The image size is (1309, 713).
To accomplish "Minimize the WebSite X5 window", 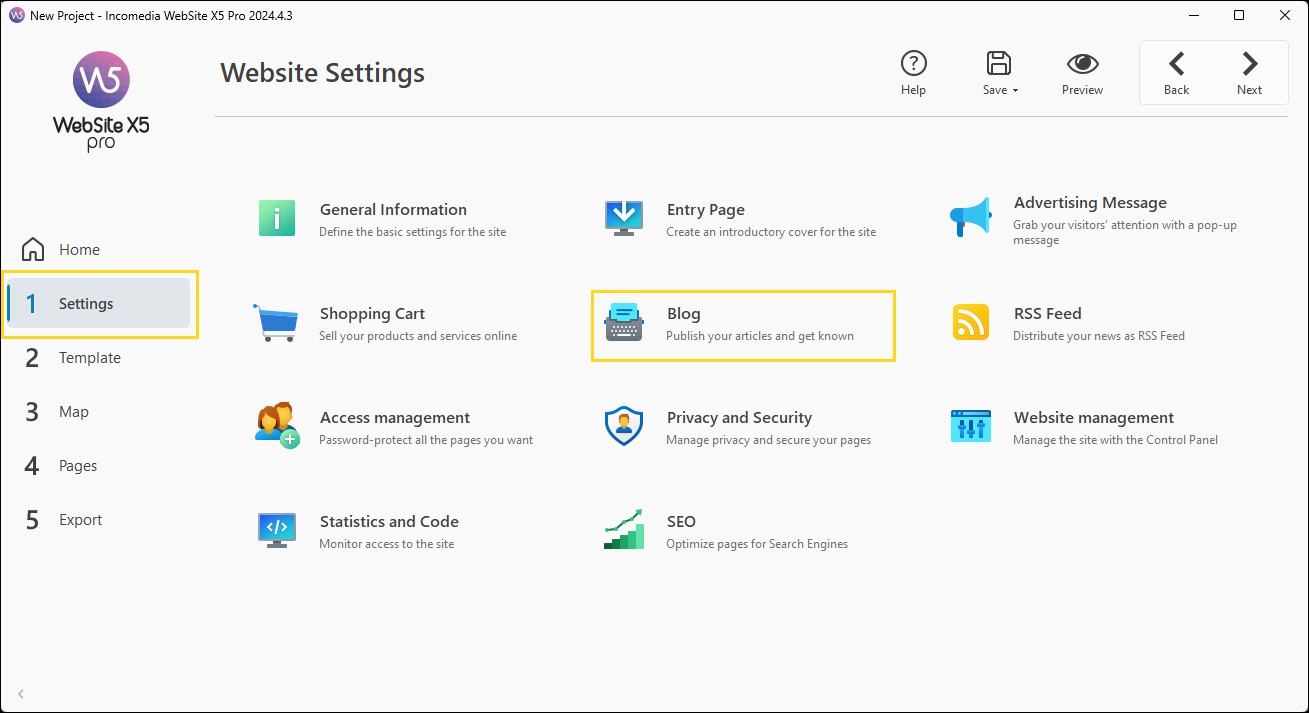I will pos(1194,15).
